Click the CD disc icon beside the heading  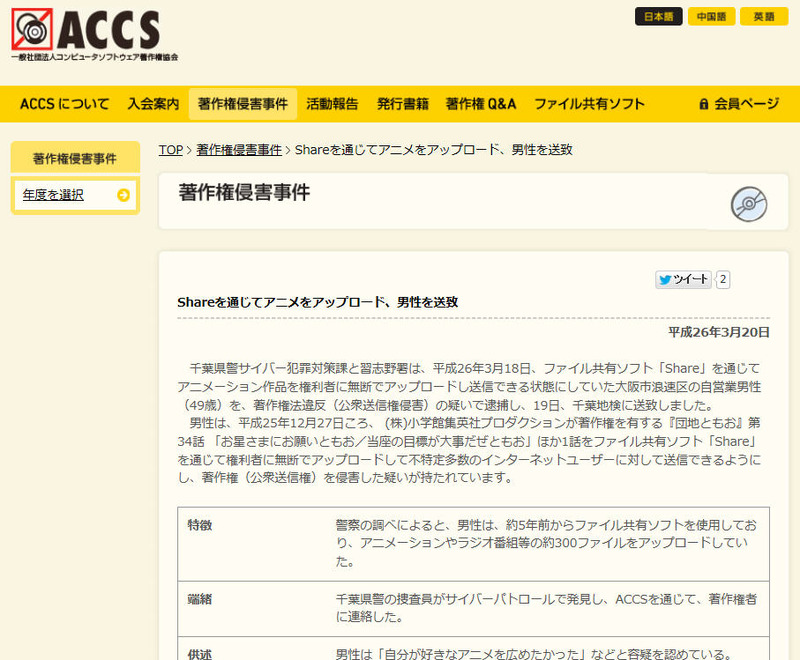[x=749, y=204]
